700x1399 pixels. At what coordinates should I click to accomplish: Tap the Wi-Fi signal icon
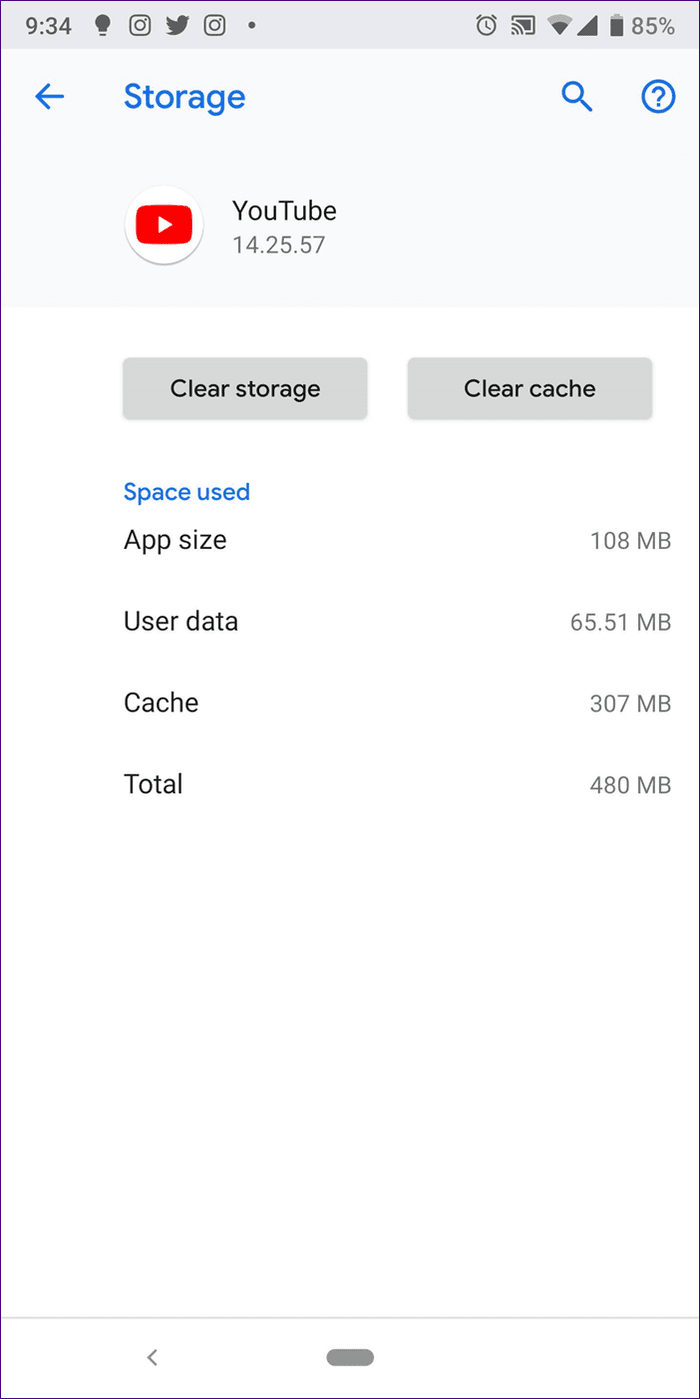(x=558, y=26)
